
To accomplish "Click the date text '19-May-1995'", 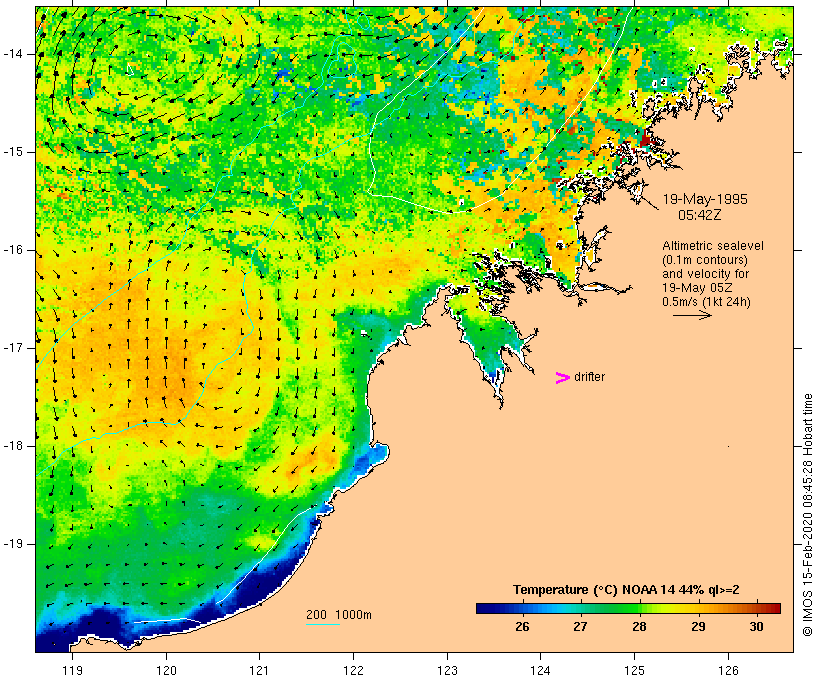I will click(x=705, y=199).
